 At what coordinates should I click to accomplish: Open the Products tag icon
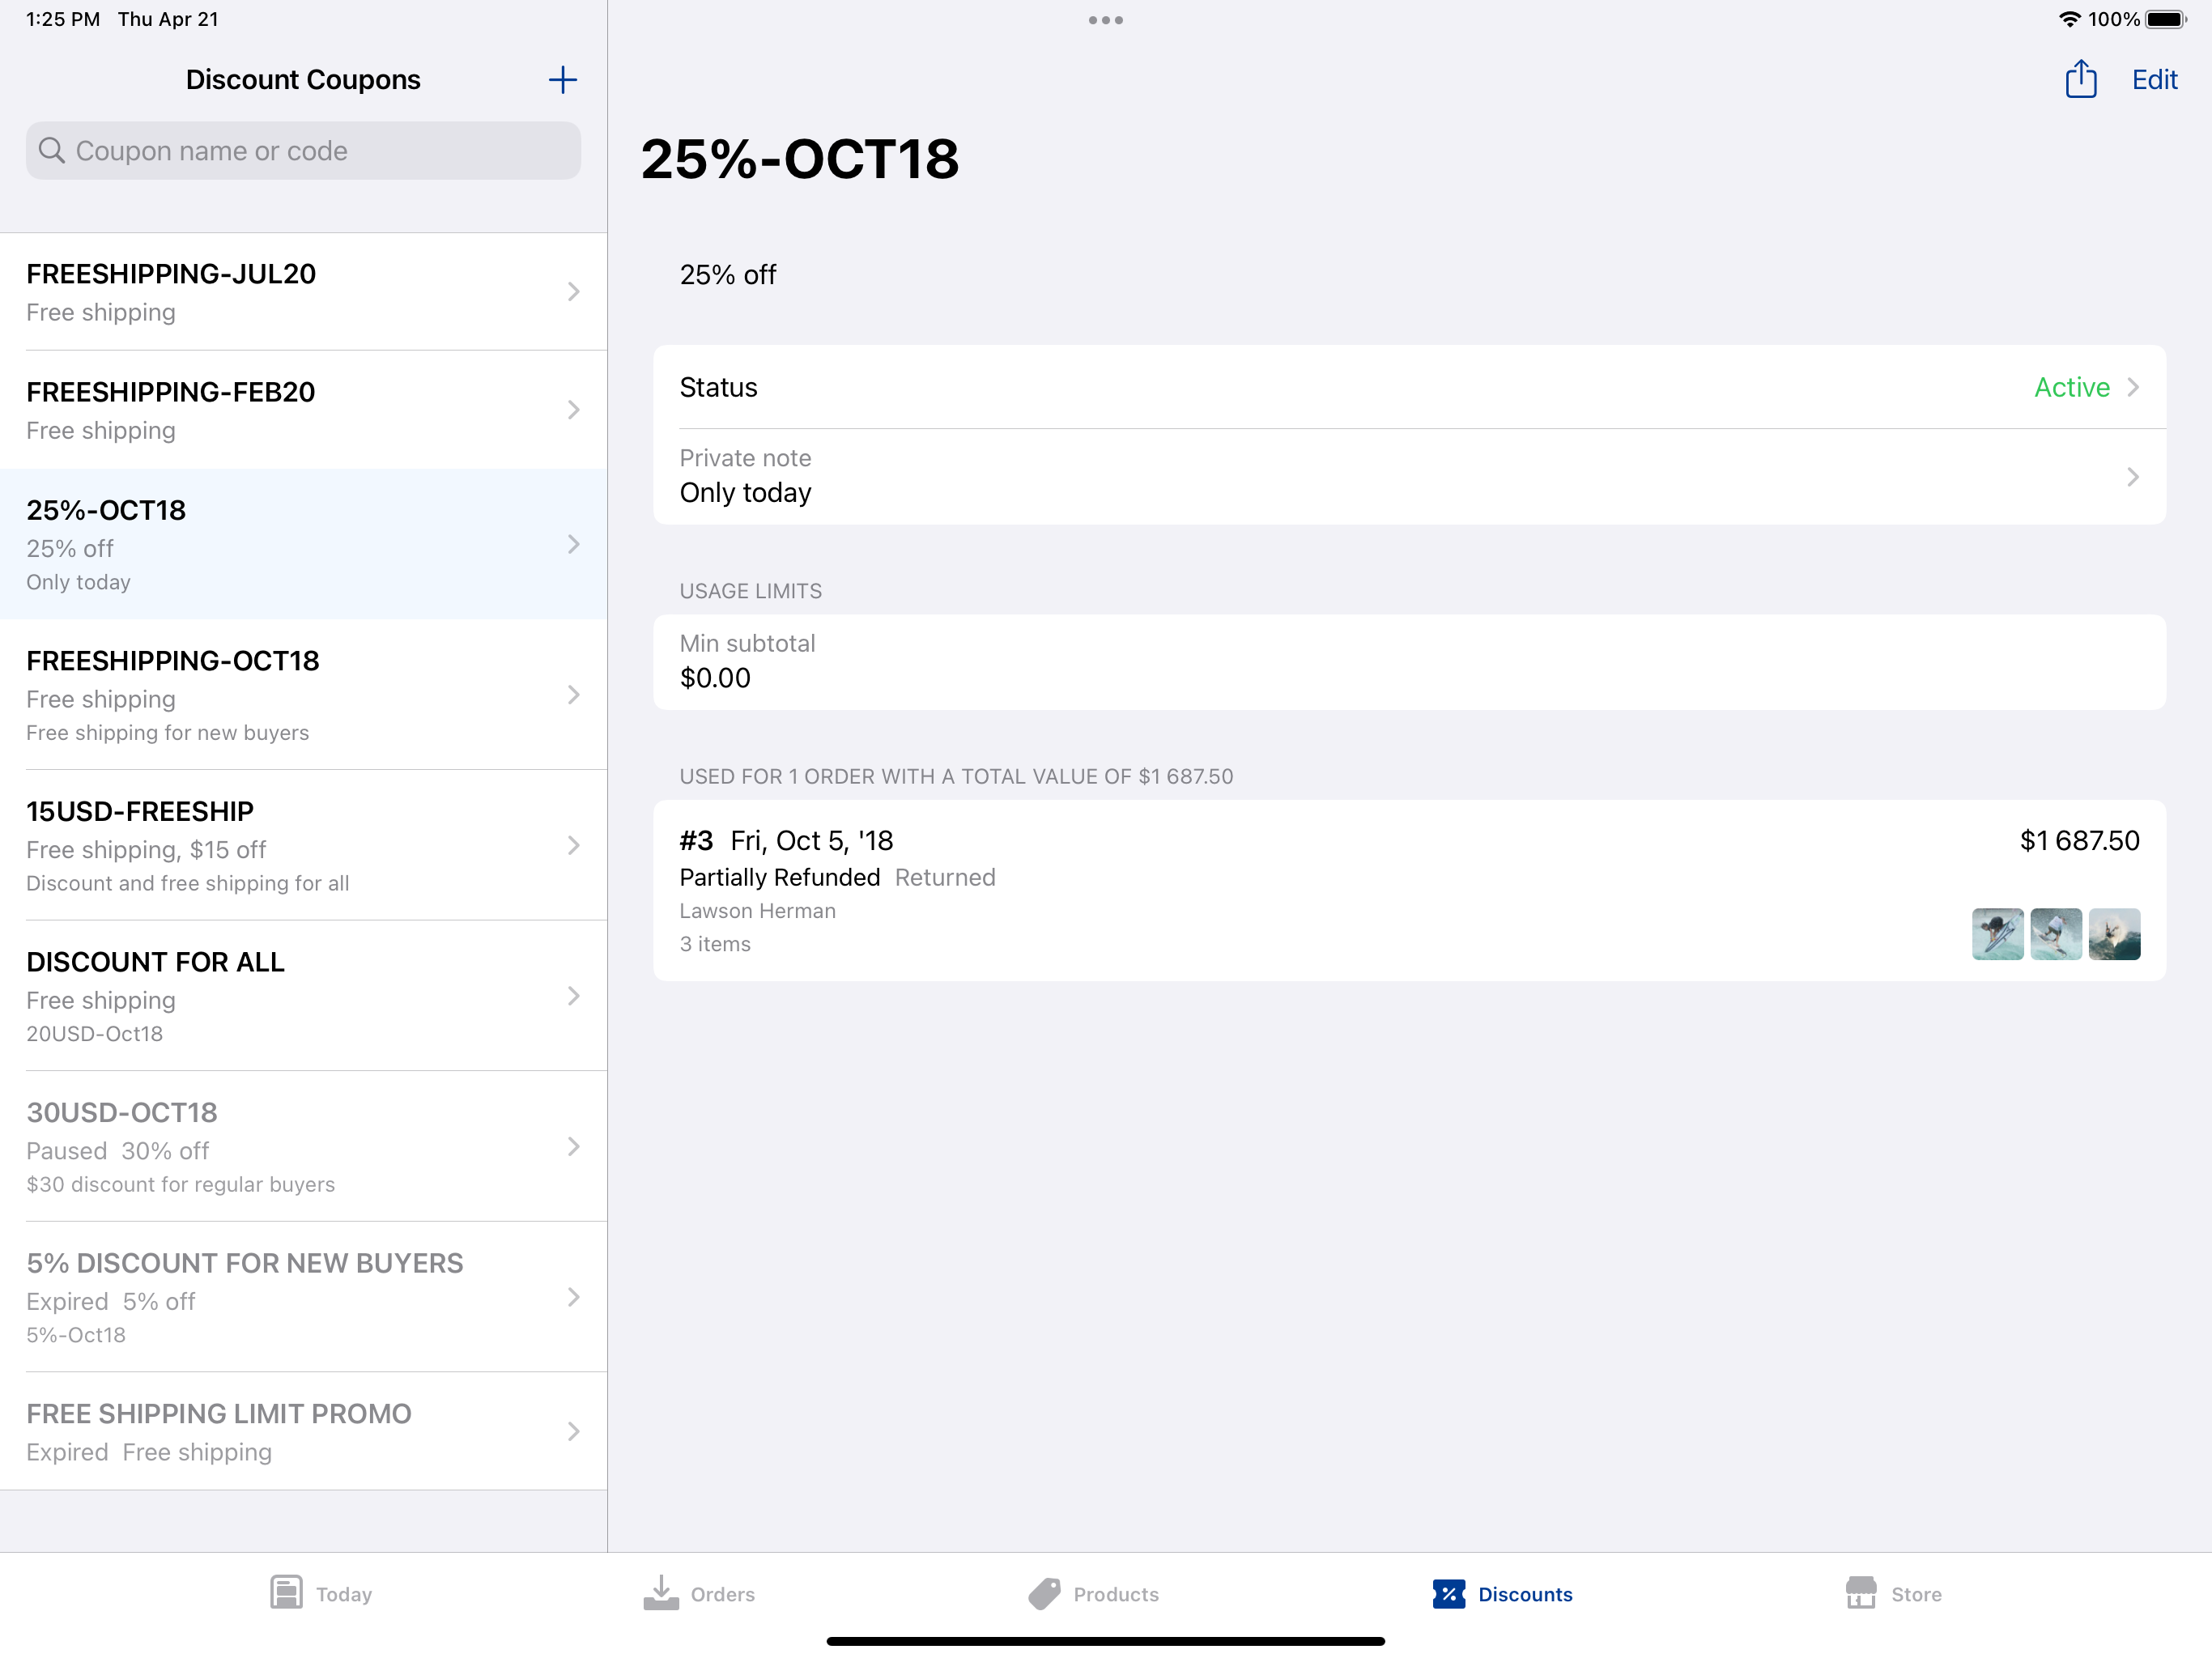(x=1044, y=1593)
